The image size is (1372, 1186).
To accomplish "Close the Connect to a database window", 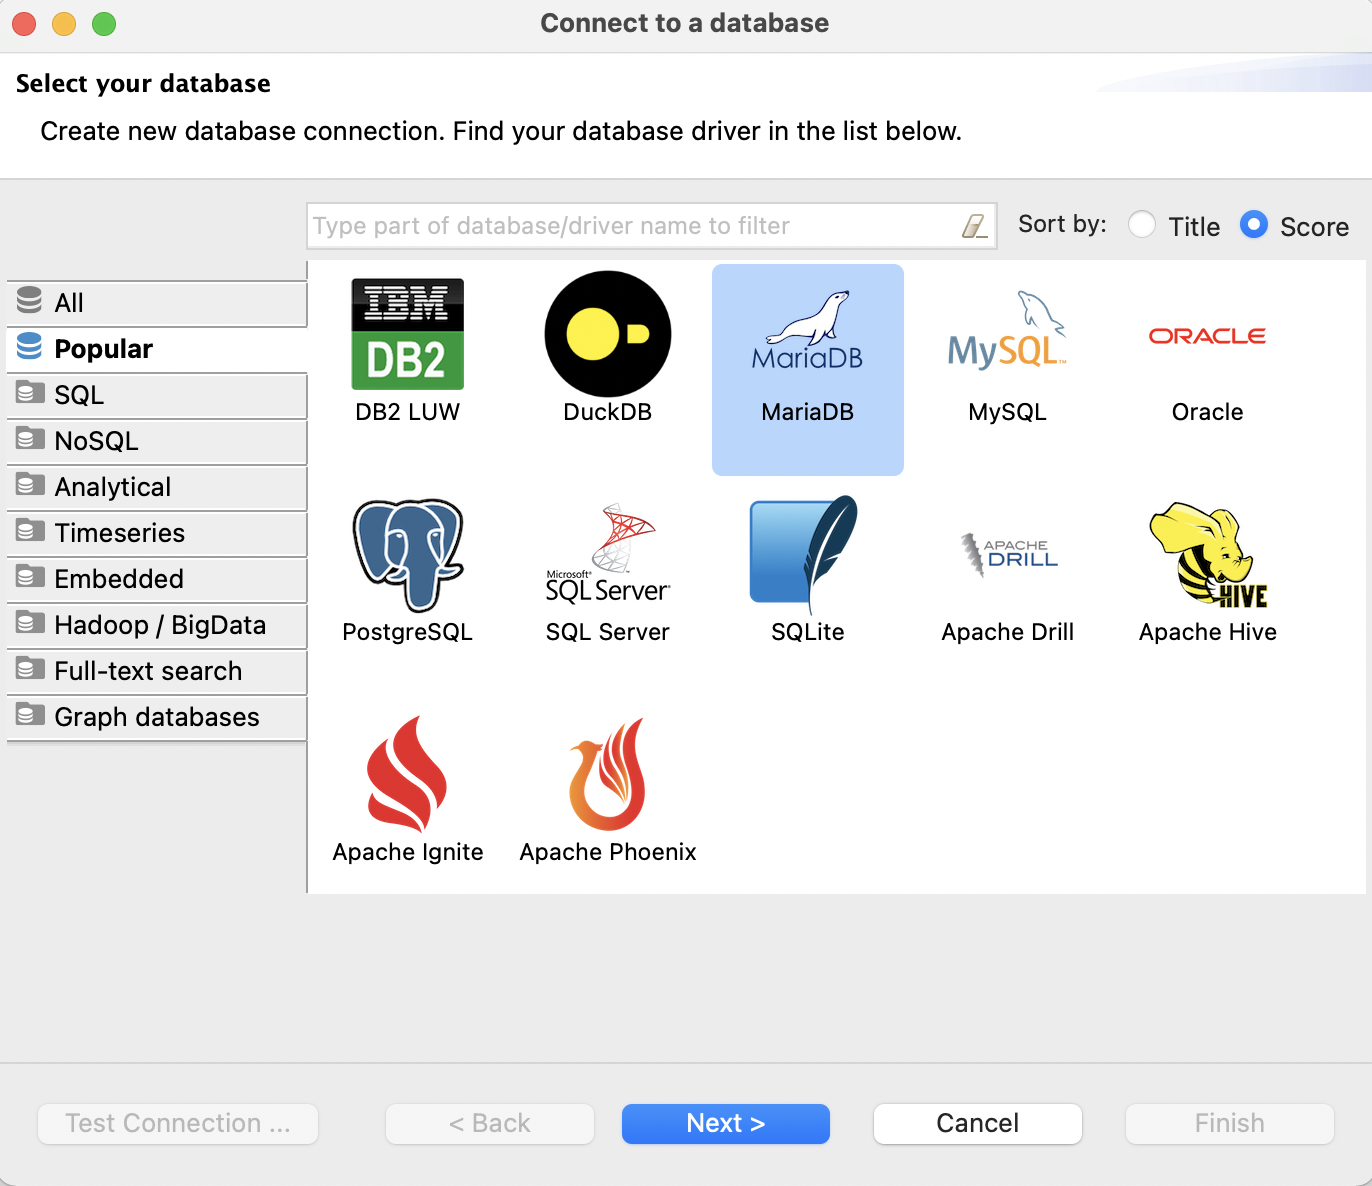I will pos(24,23).
